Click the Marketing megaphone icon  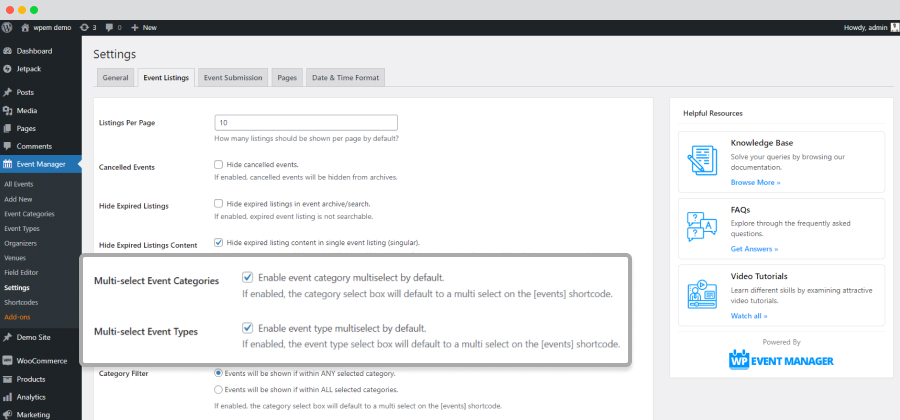(x=7, y=415)
